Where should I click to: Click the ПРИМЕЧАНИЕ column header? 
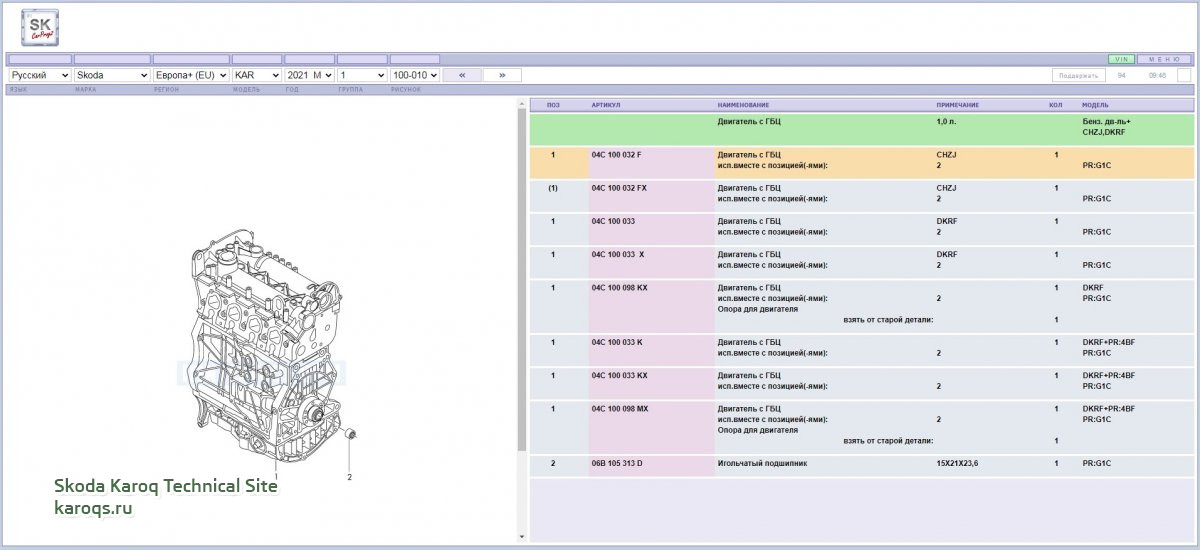957,105
